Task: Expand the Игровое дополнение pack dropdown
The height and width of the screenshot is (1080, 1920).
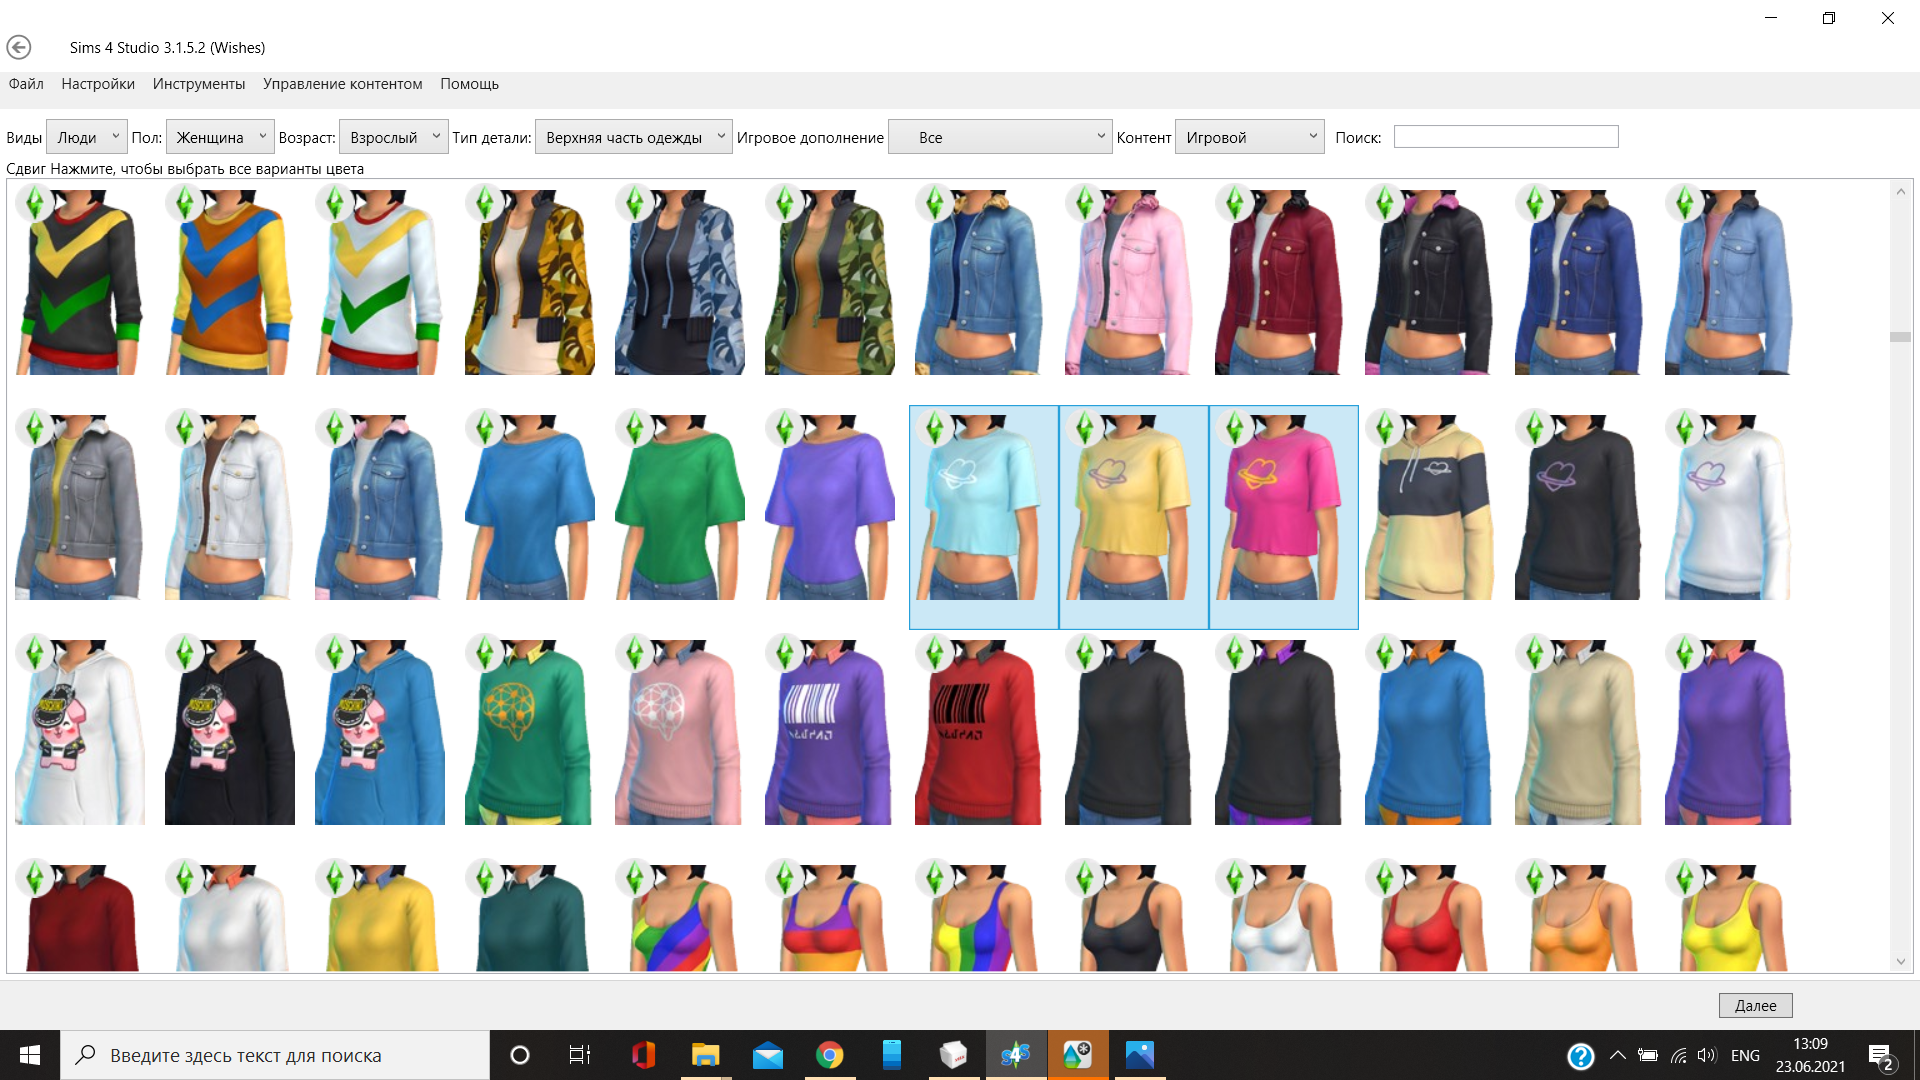Action: [x=1001, y=137]
